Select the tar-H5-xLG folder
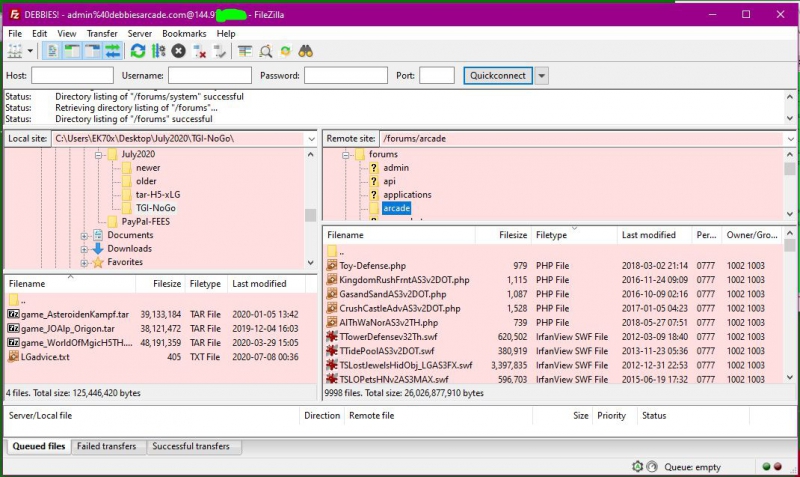 point(158,194)
